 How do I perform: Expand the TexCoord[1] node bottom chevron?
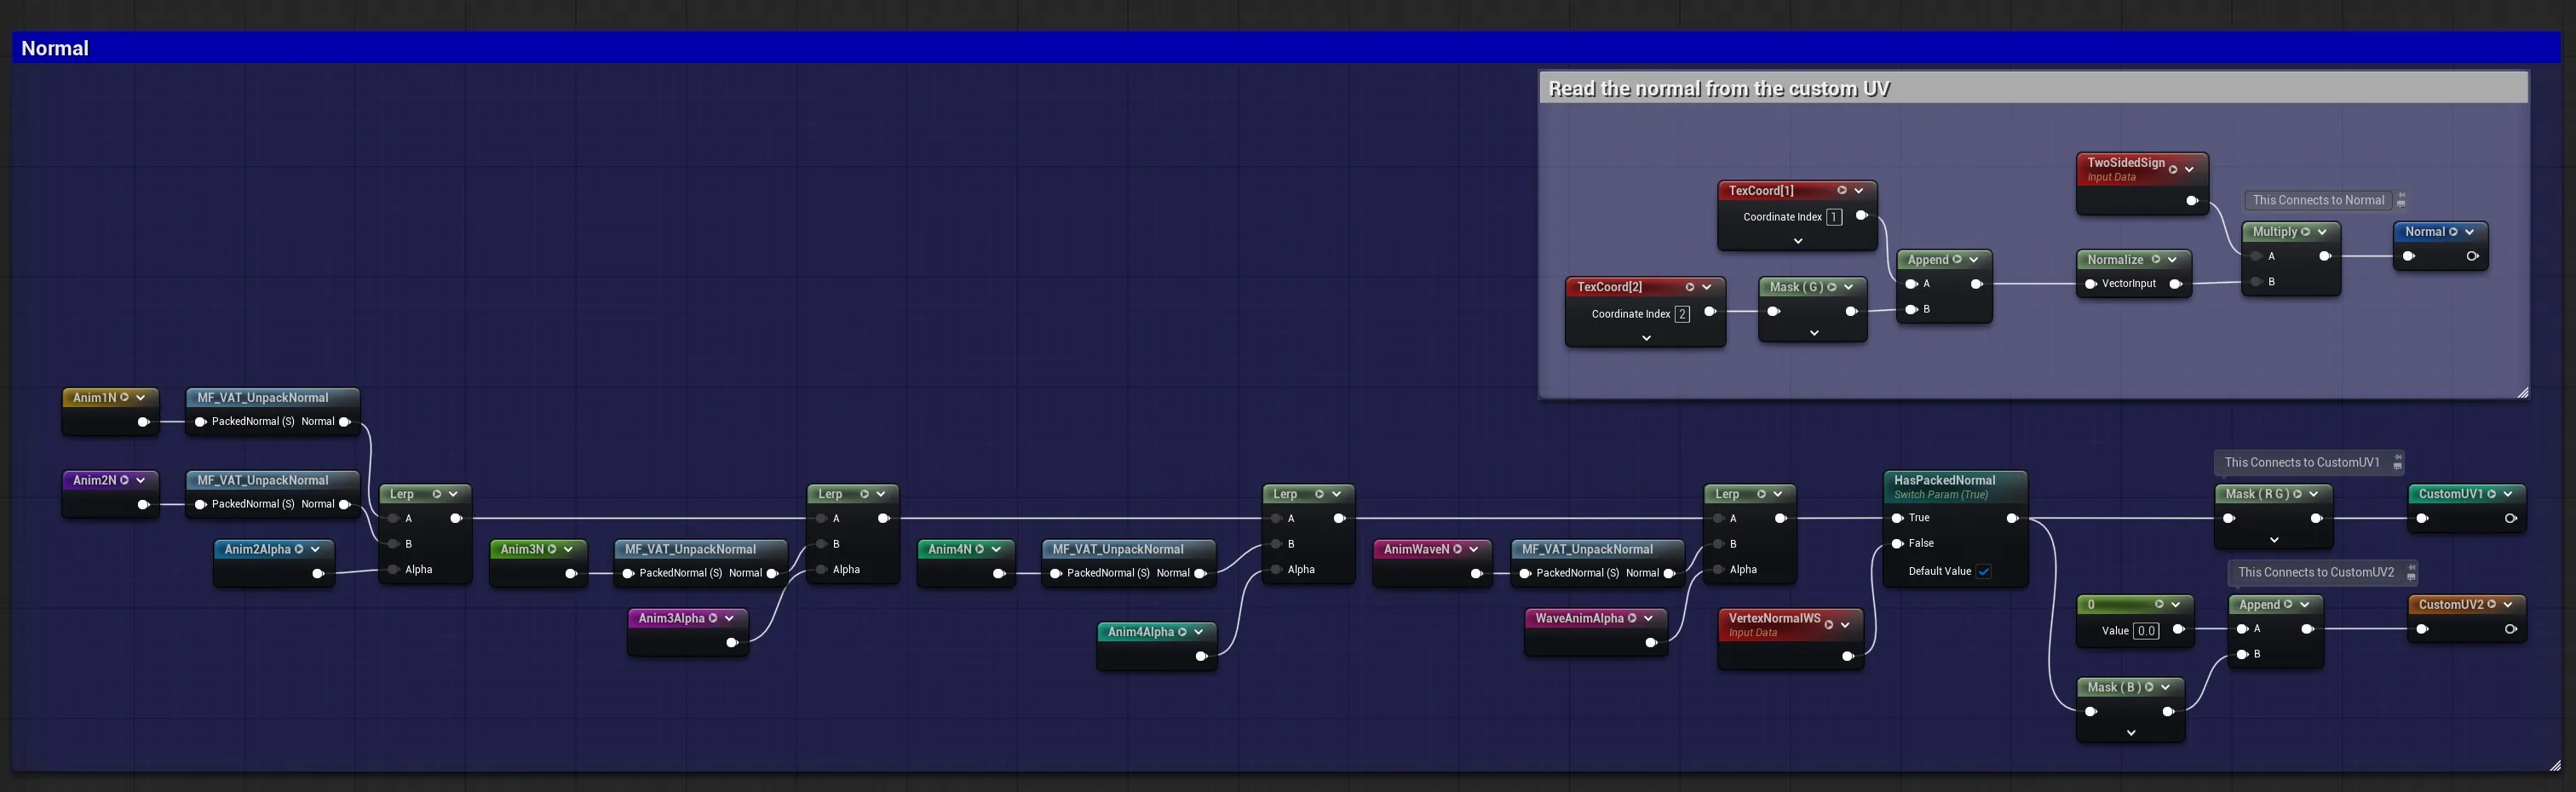tap(1797, 241)
